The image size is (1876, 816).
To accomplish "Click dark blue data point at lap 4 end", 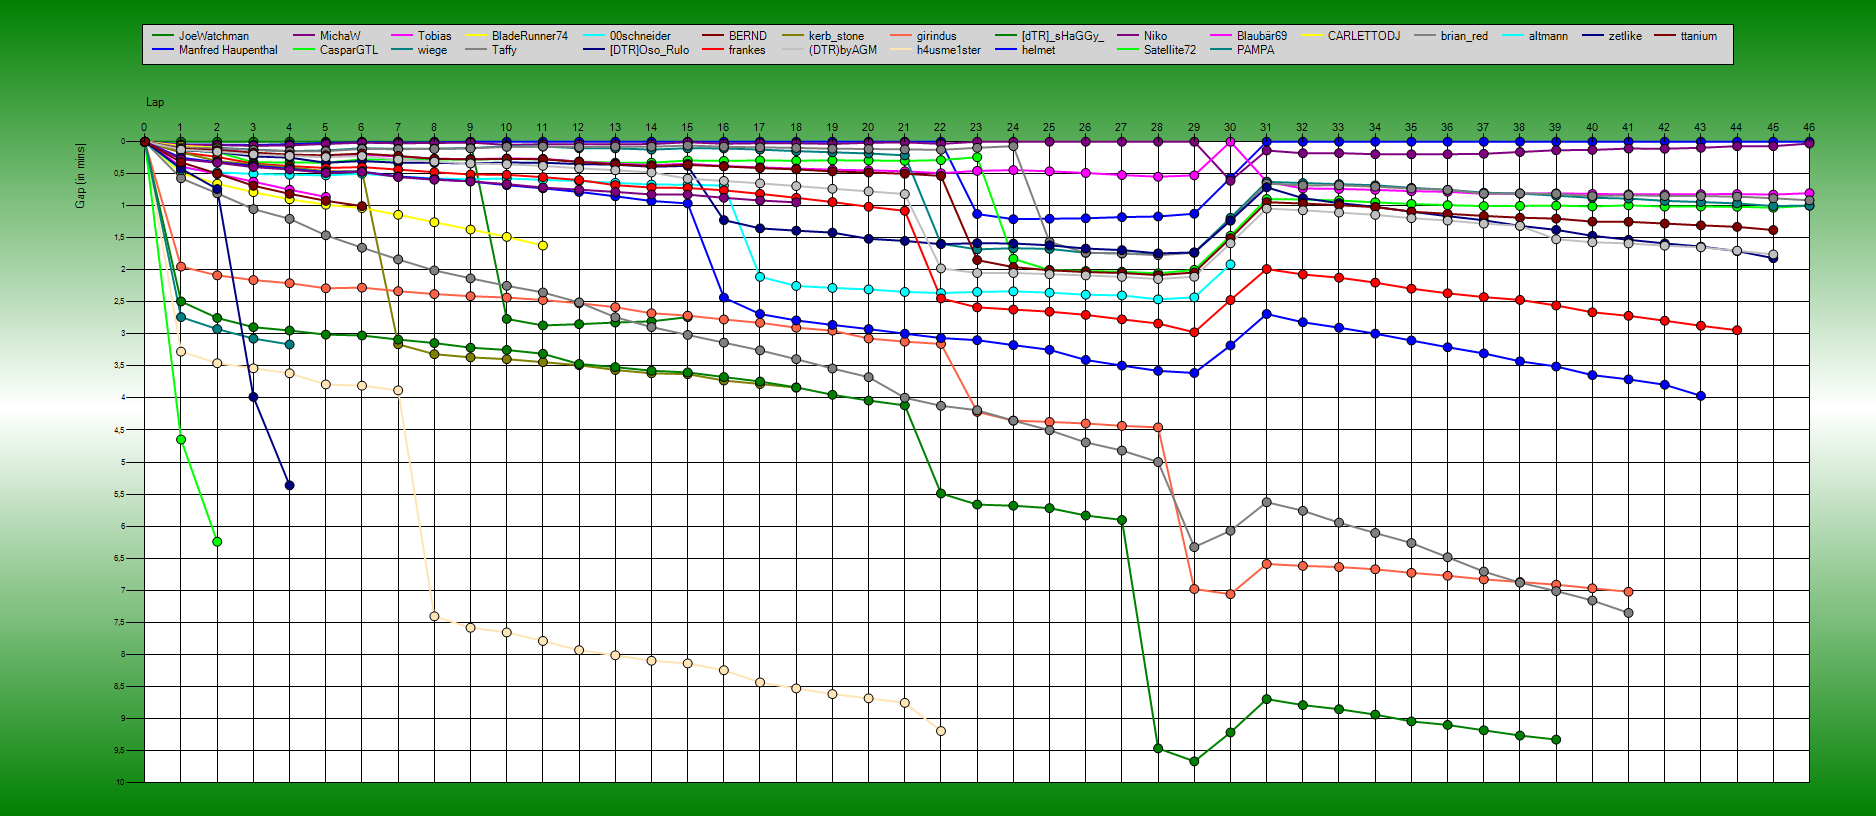I will click(x=289, y=486).
